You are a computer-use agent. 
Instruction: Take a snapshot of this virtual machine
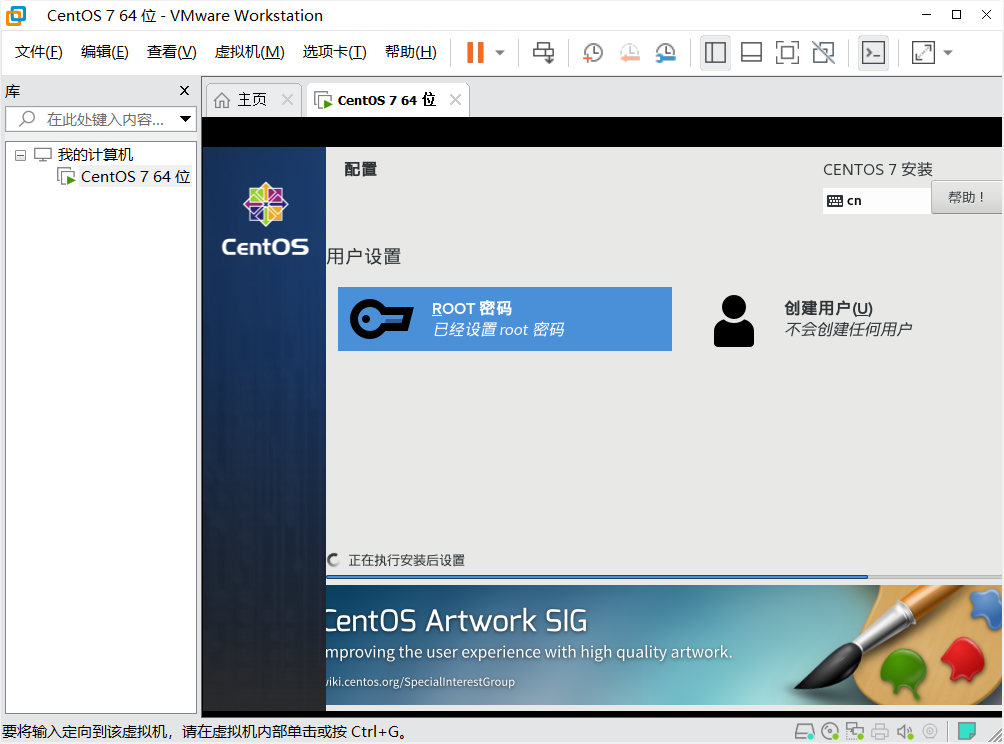coord(593,53)
